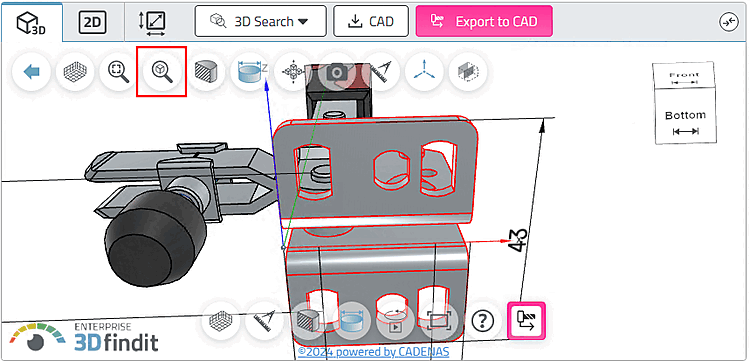Collapse the viewer panel with arrows icon

tap(728, 22)
